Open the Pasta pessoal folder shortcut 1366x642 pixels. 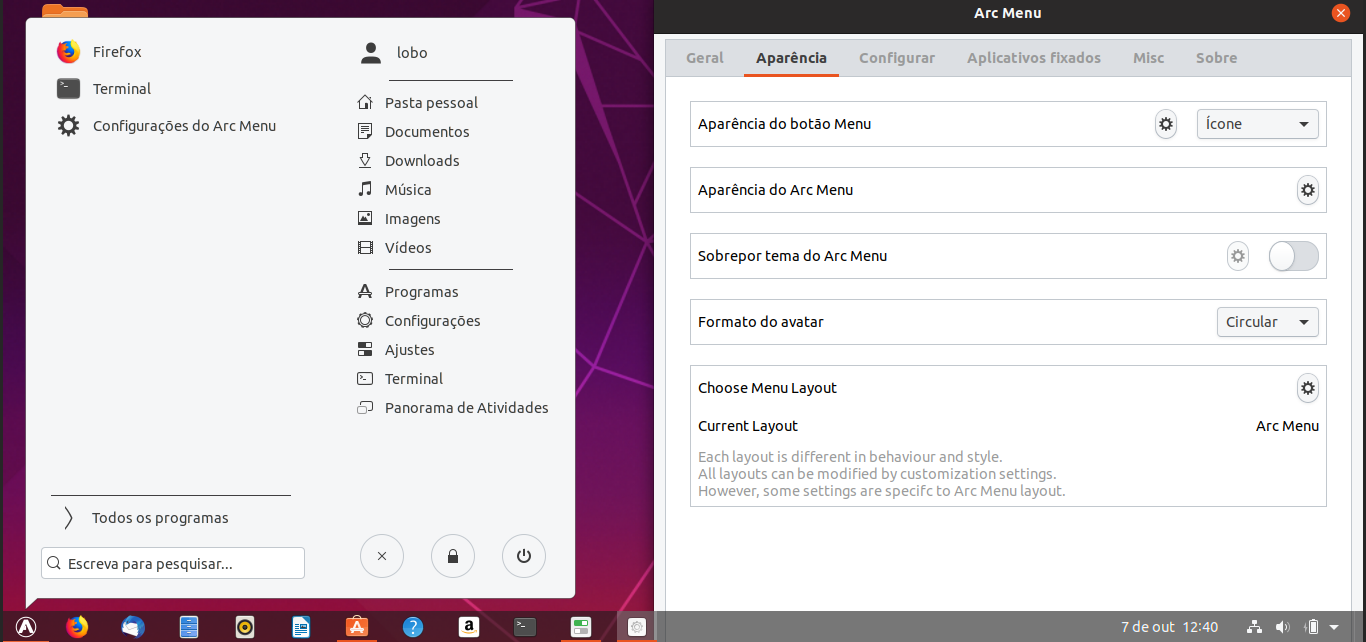[x=432, y=102]
